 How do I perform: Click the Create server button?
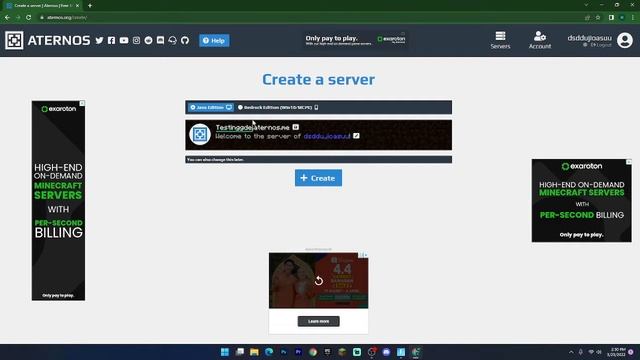pos(318,178)
